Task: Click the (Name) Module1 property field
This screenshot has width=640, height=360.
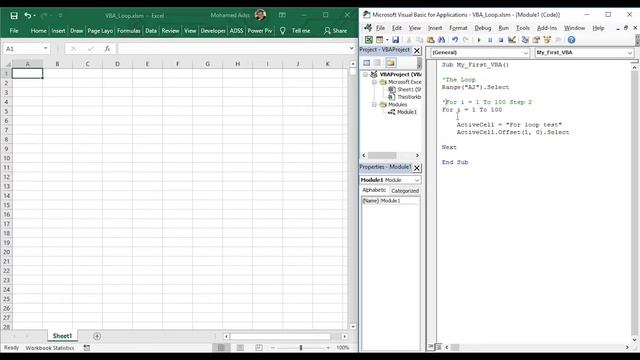Action: click(391, 201)
